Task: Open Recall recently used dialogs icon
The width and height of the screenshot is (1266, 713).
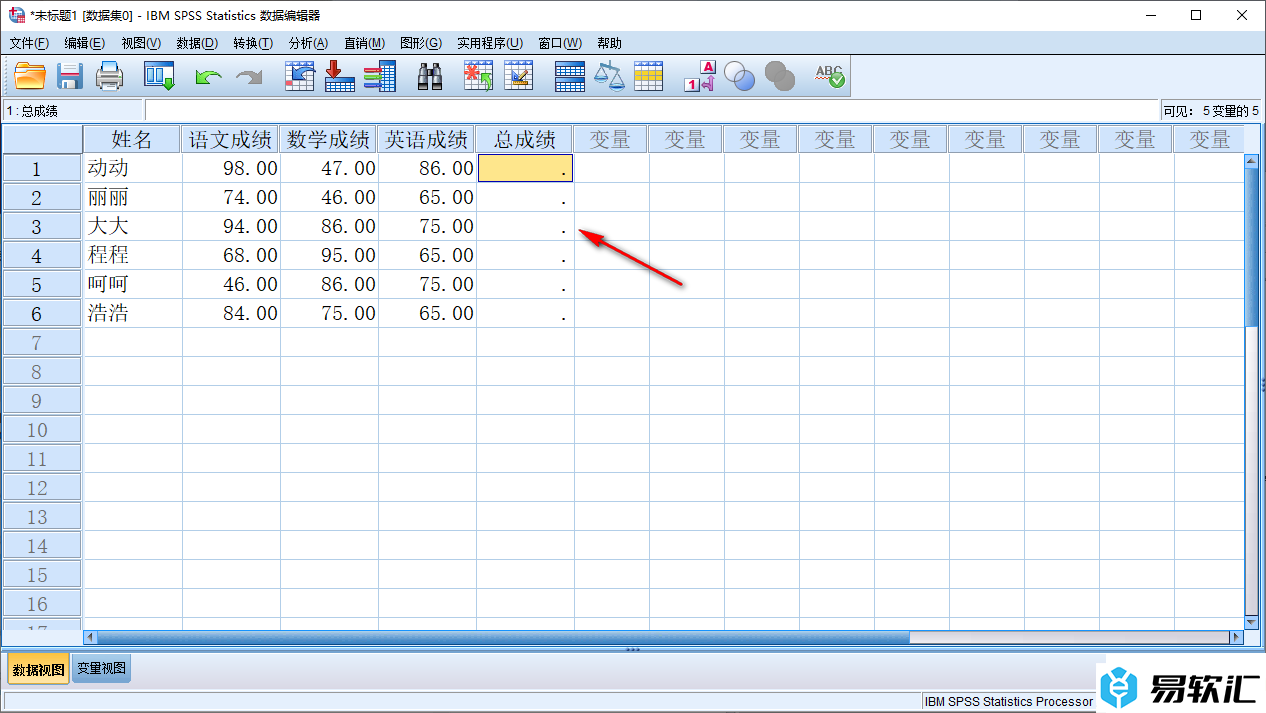Action: point(159,76)
